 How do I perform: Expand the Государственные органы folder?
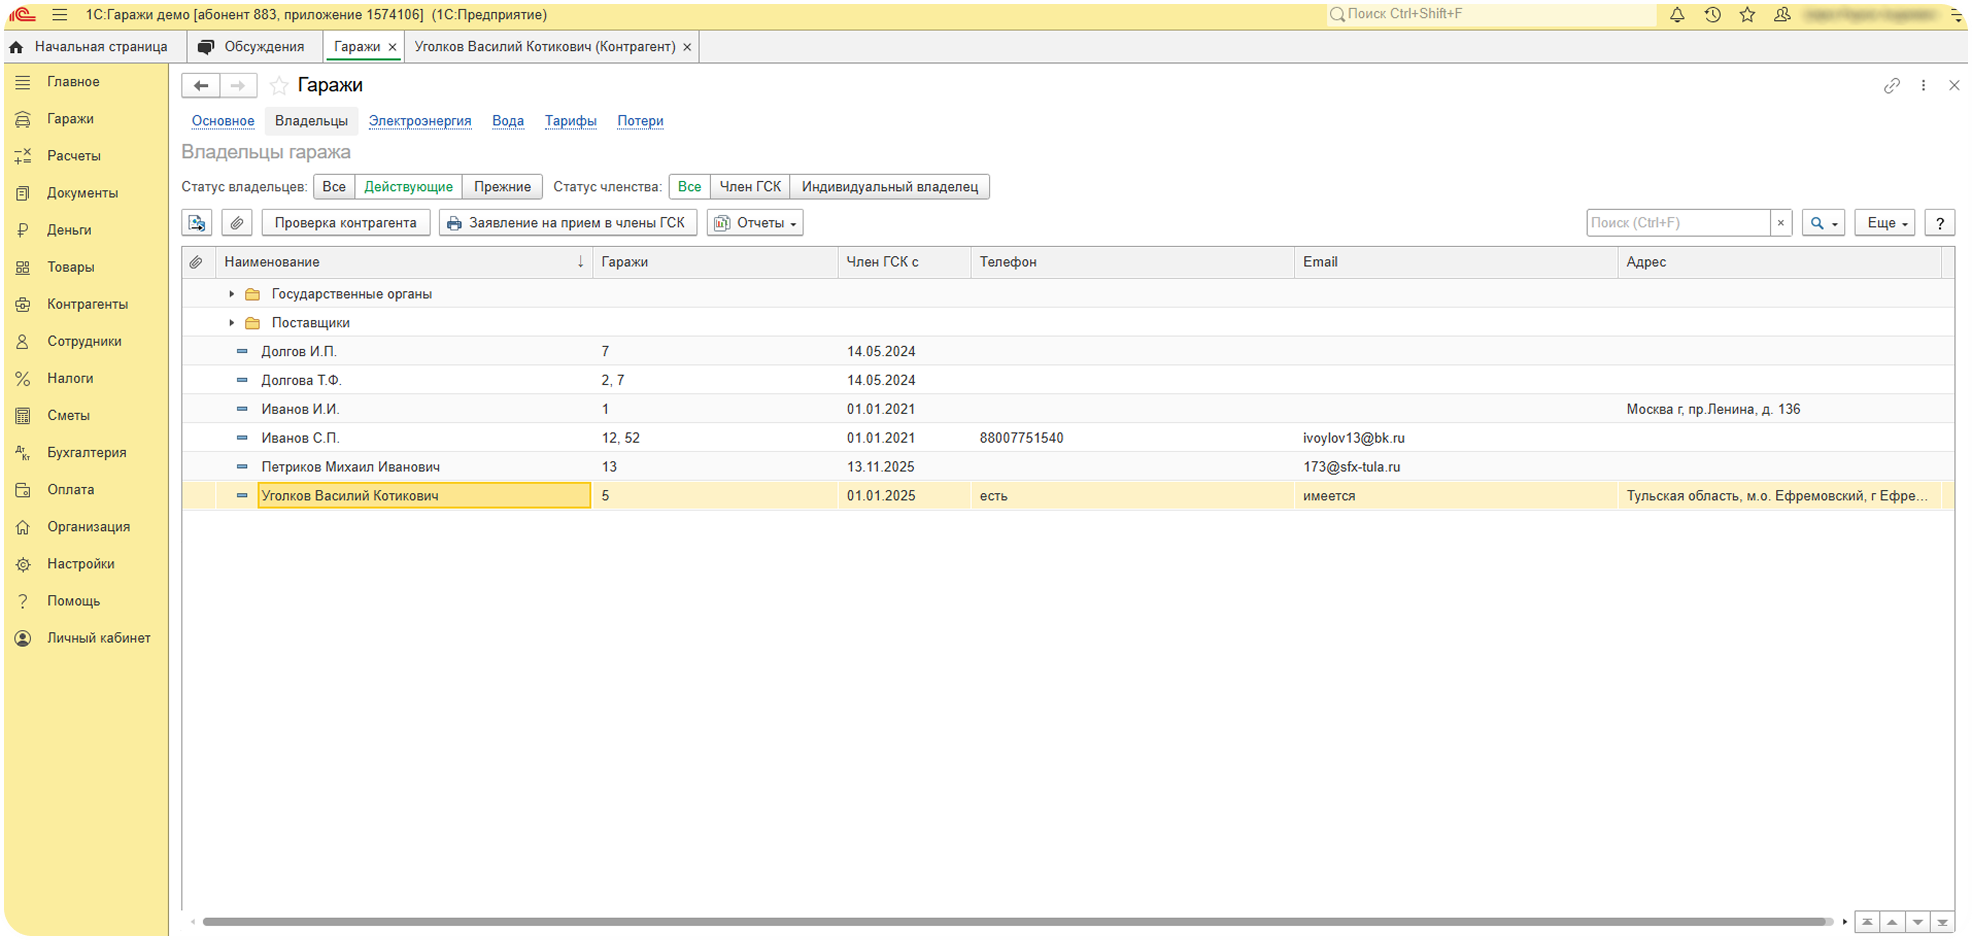(x=232, y=294)
